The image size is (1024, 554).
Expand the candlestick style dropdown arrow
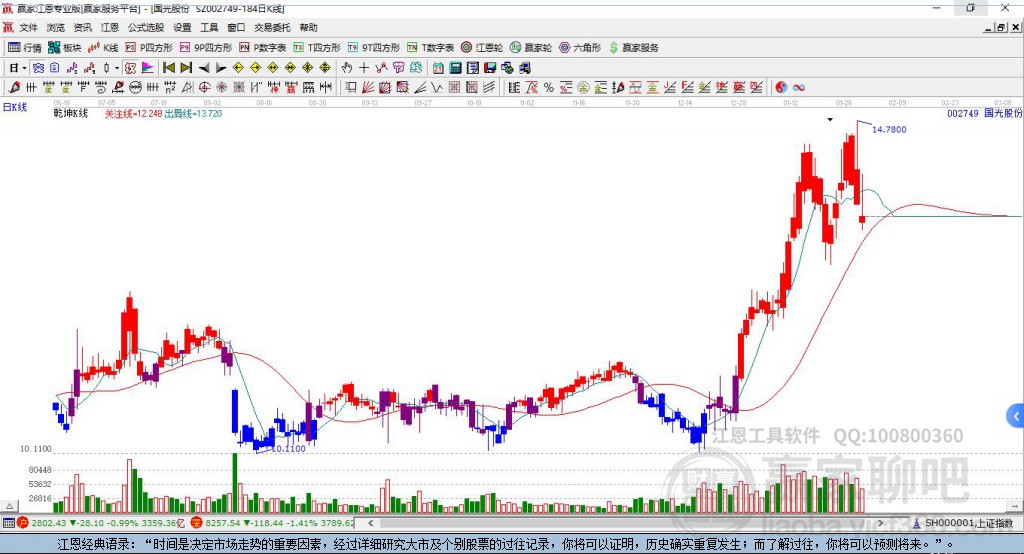tap(116, 68)
